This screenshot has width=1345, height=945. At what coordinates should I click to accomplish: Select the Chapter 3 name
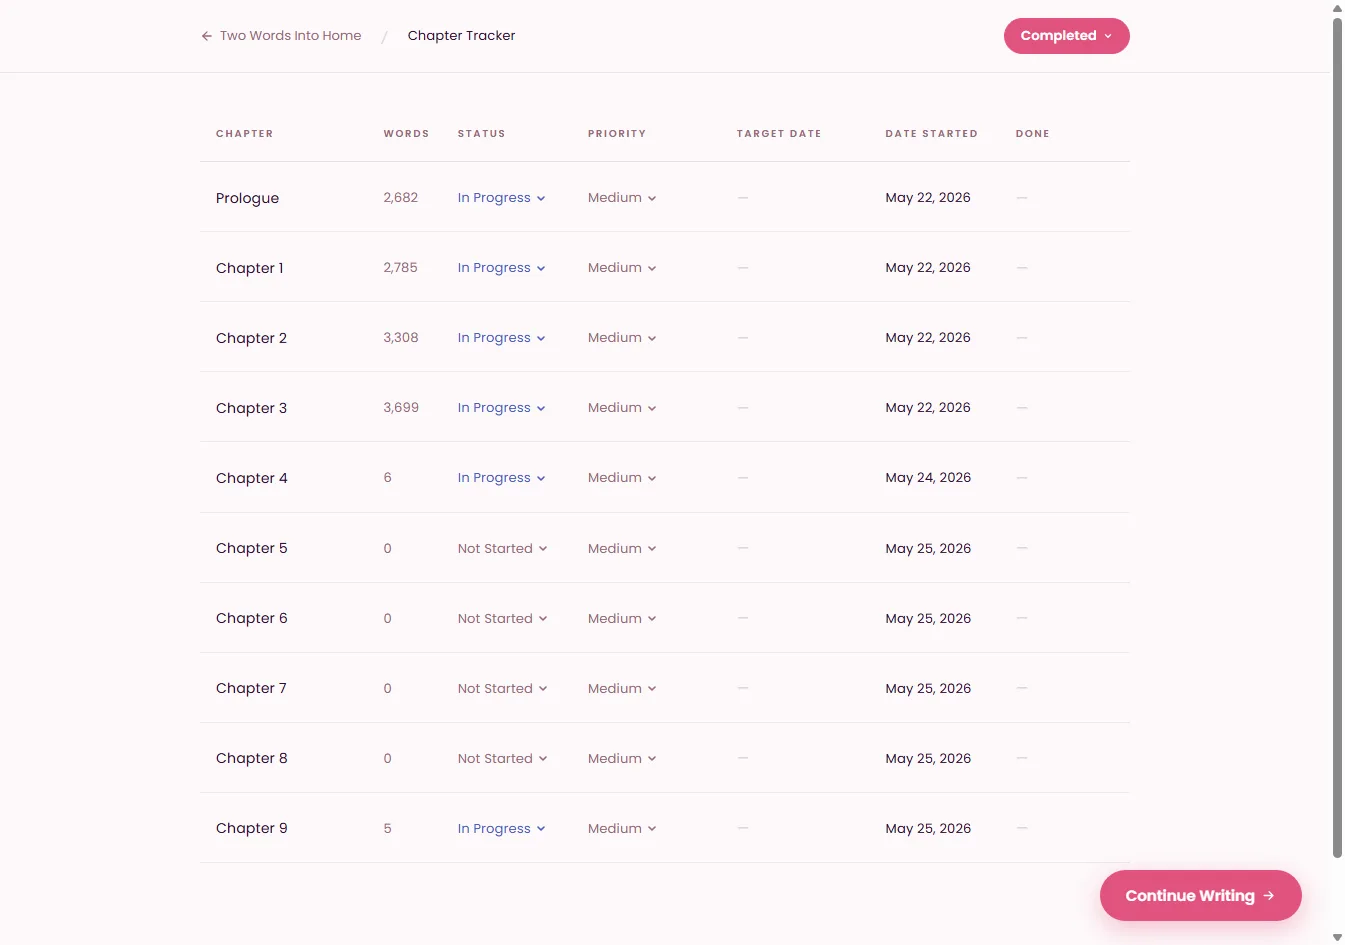point(251,408)
